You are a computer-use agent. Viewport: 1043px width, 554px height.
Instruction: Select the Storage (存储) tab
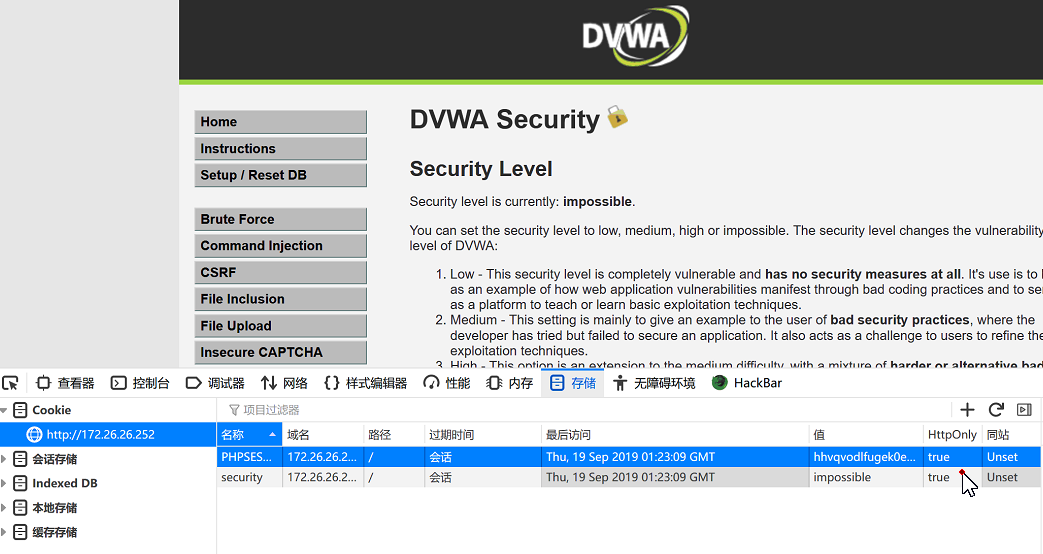click(573, 383)
